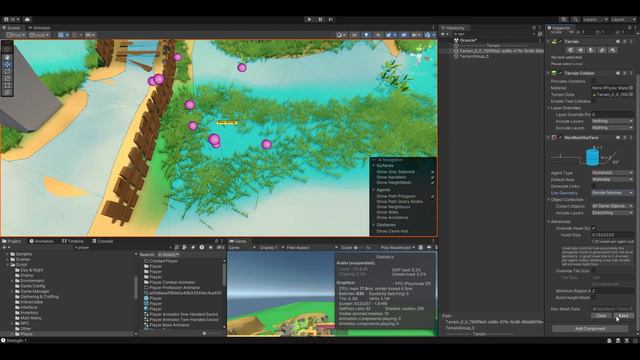Image resolution: width=640 pixels, height=360 pixels.
Task: Select the Scale tool in the scene overlay
Action: pos(7,78)
